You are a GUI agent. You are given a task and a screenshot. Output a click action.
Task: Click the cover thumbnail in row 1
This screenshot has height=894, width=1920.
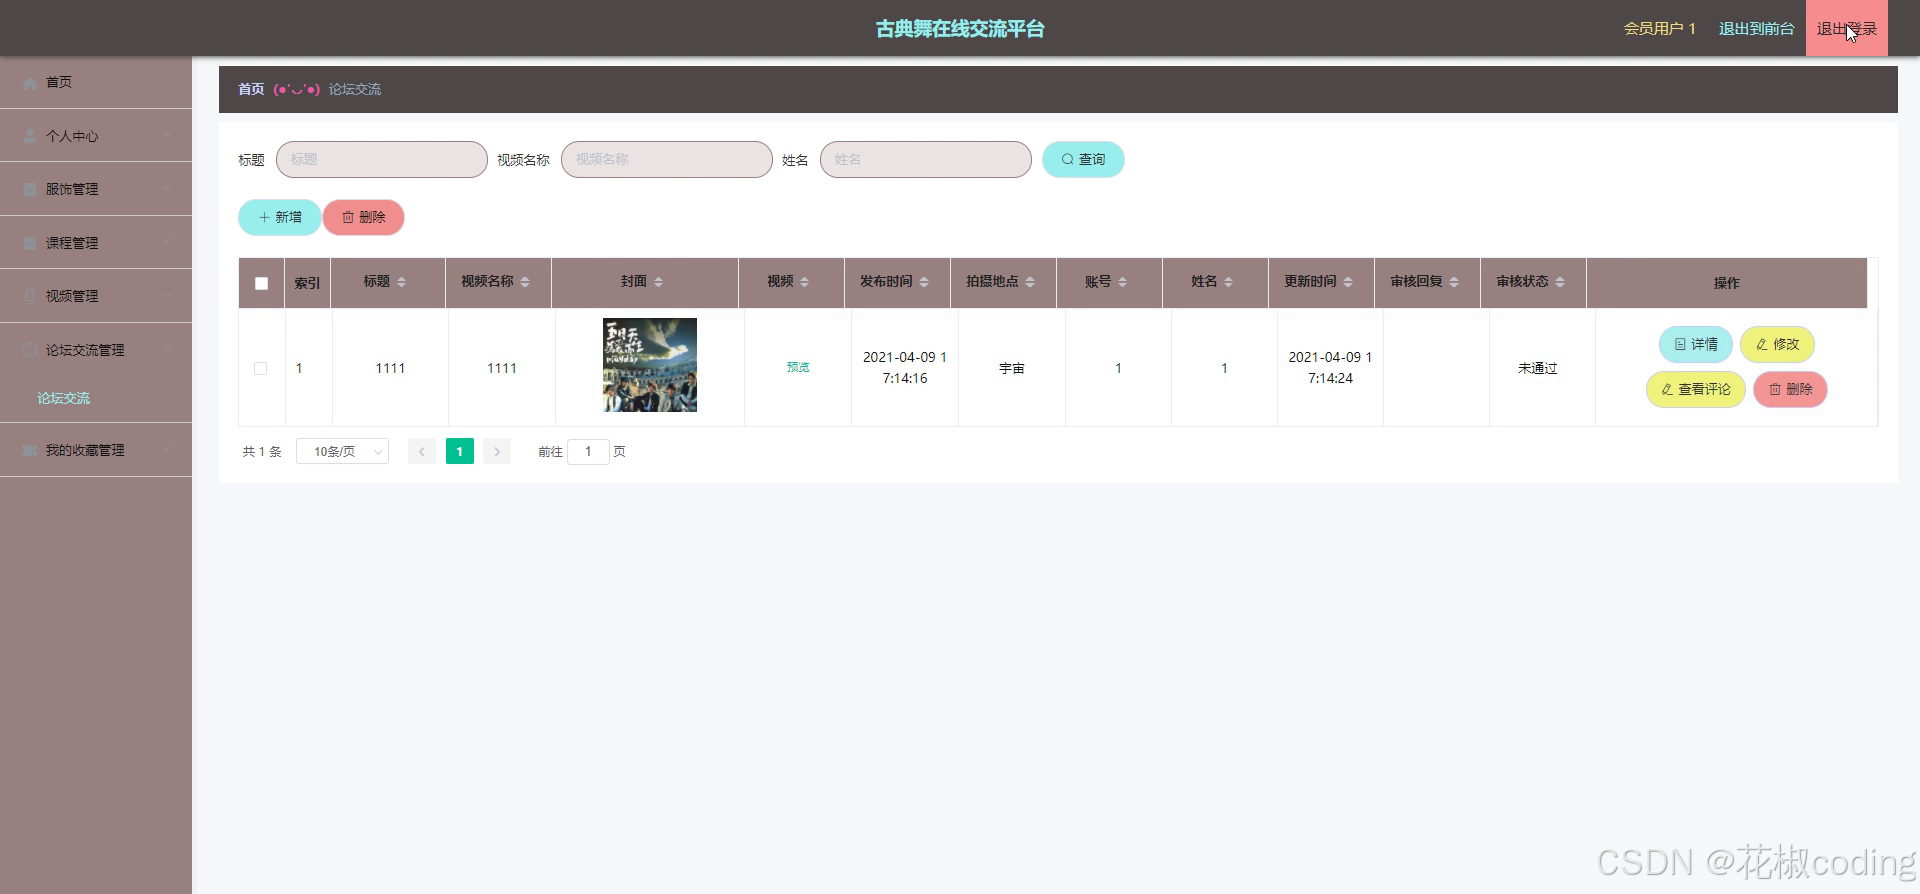pyautogui.click(x=650, y=365)
